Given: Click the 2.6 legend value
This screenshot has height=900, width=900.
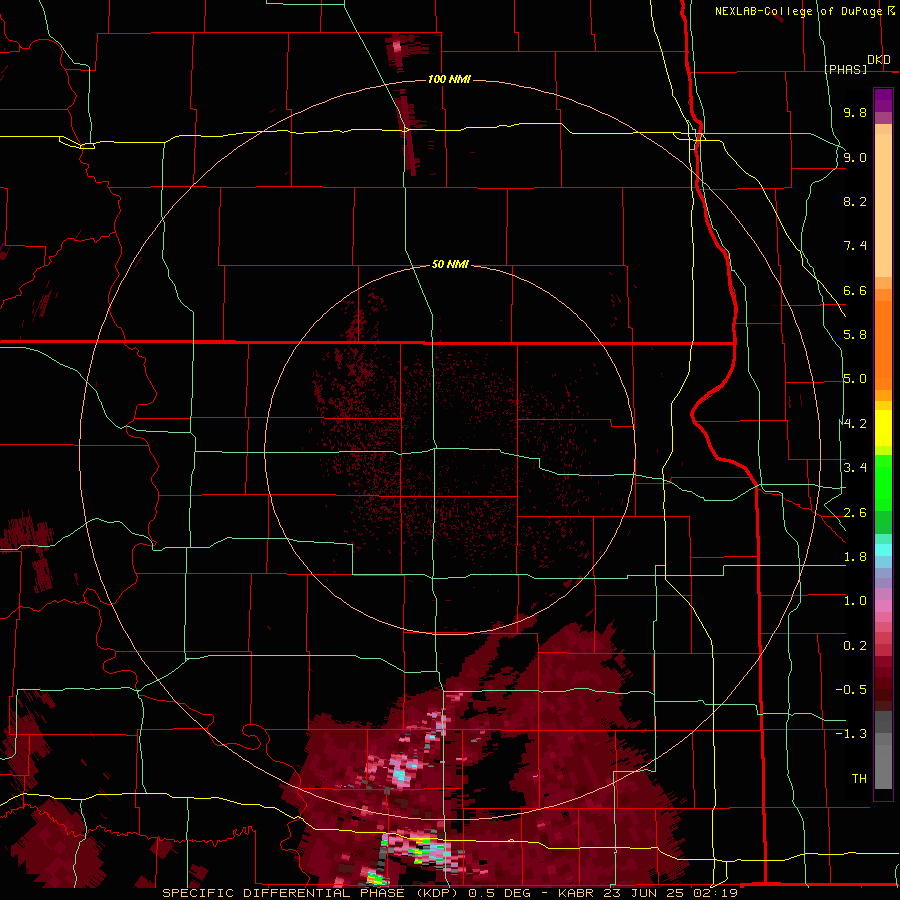Looking at the screenshot, I should coord(855,513).
